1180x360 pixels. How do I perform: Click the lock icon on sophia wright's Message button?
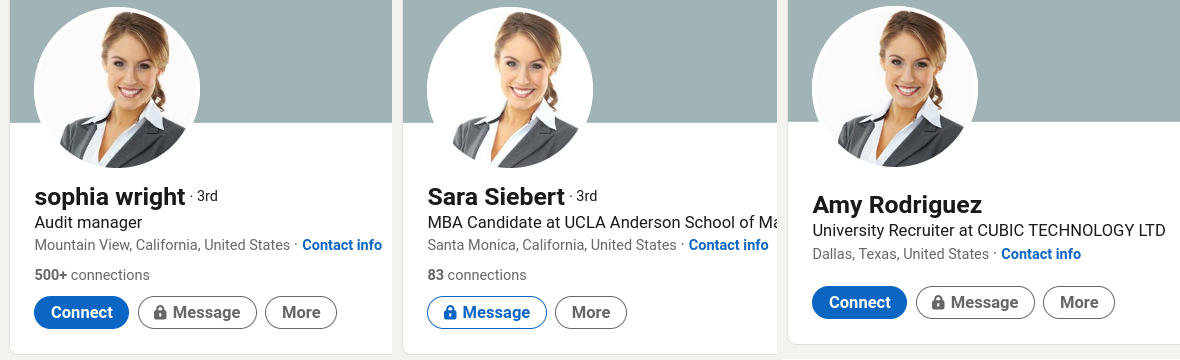pyautogui.click(x=160, y=313)
